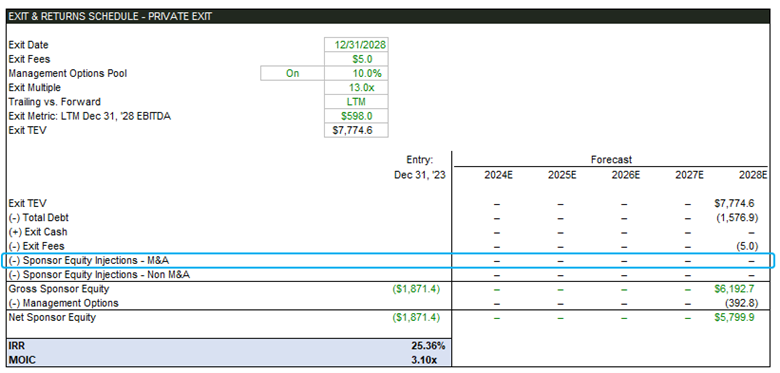Click the Exit Metric LTM EBITDA label
The width and height of the screenshot is (780, 373).
click(x=90, y=116)
